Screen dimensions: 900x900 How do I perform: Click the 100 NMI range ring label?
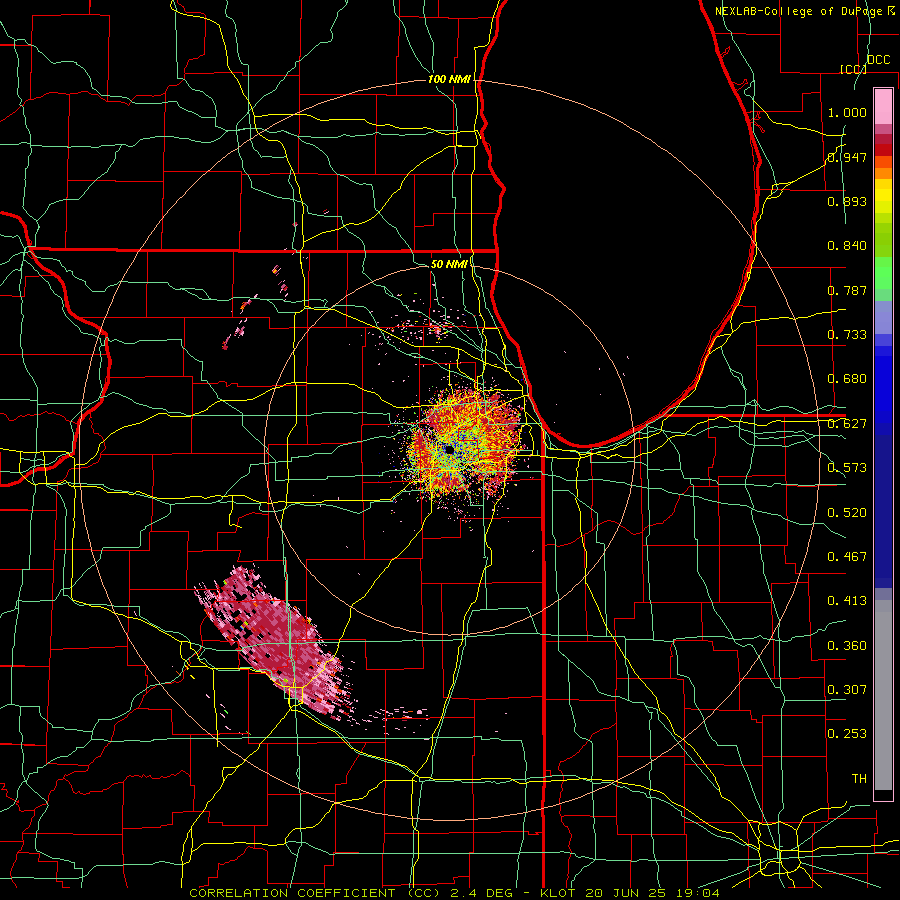[449, 79]
